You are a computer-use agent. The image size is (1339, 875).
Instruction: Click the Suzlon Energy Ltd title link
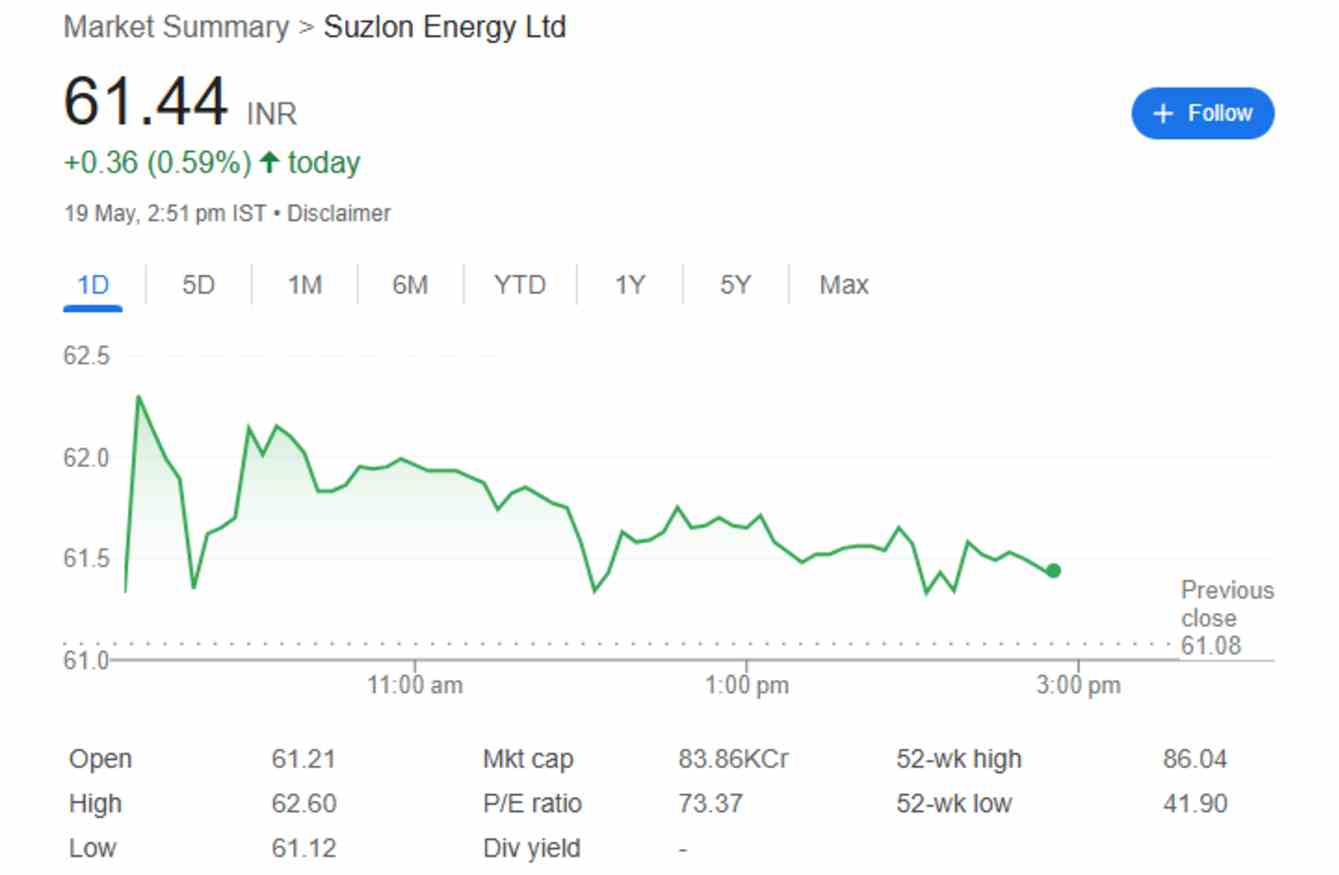[445, 27]
